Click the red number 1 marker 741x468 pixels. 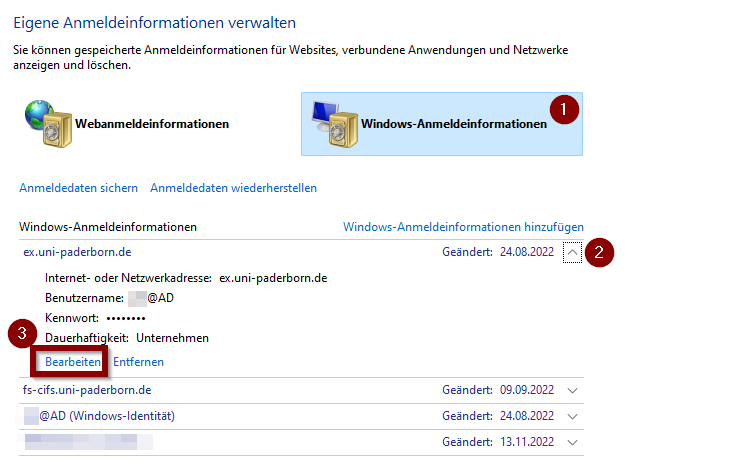(565, 107)
